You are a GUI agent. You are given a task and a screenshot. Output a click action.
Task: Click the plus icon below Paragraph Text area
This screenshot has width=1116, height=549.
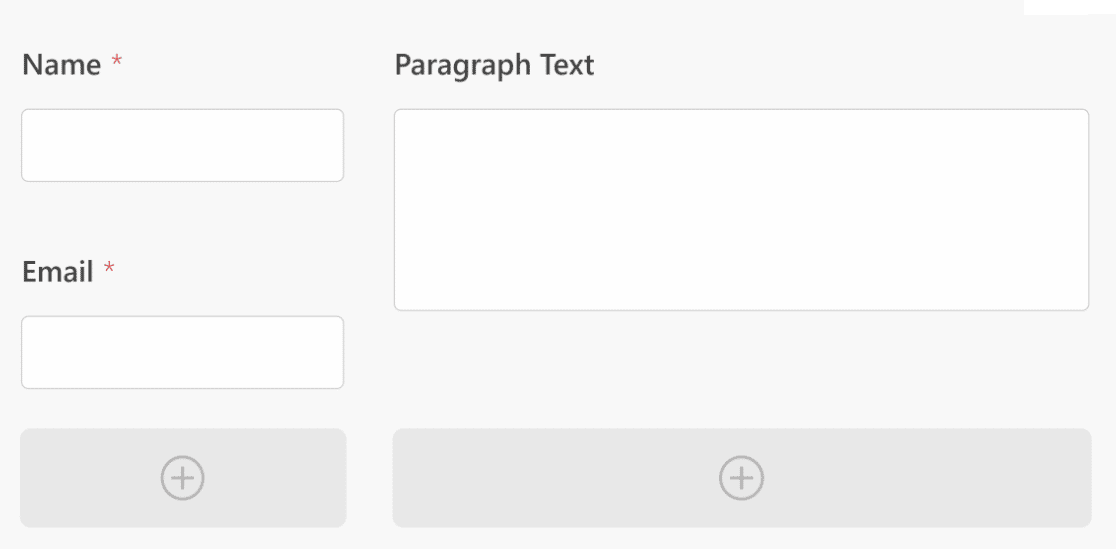(x=741, y=478)
